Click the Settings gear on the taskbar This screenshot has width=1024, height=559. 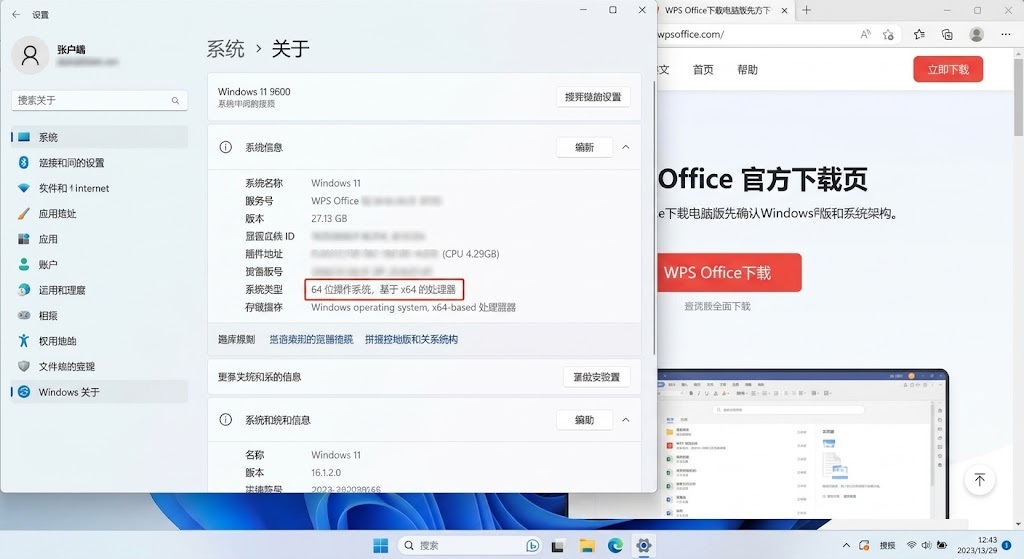click(x=644, y=545)
